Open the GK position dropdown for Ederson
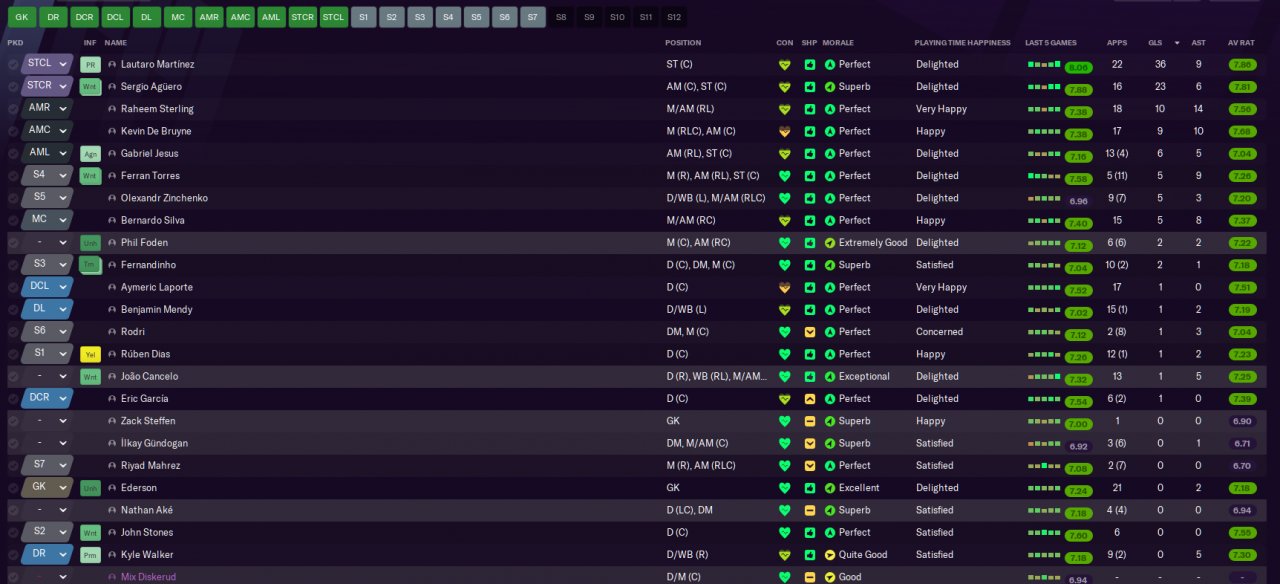Viewport: 1280px width, 584px height. click(x=47, y=488)
